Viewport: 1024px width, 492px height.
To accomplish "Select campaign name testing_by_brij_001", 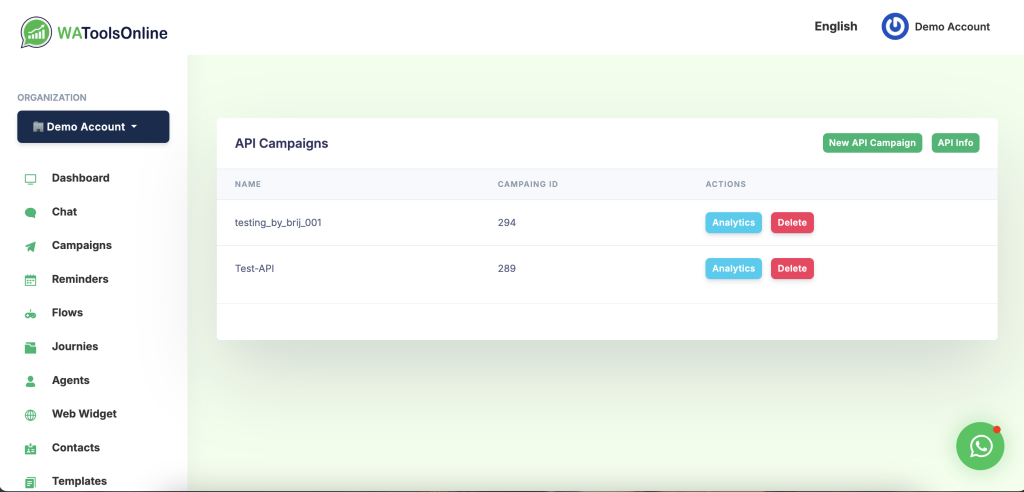I will pos(278,223).
